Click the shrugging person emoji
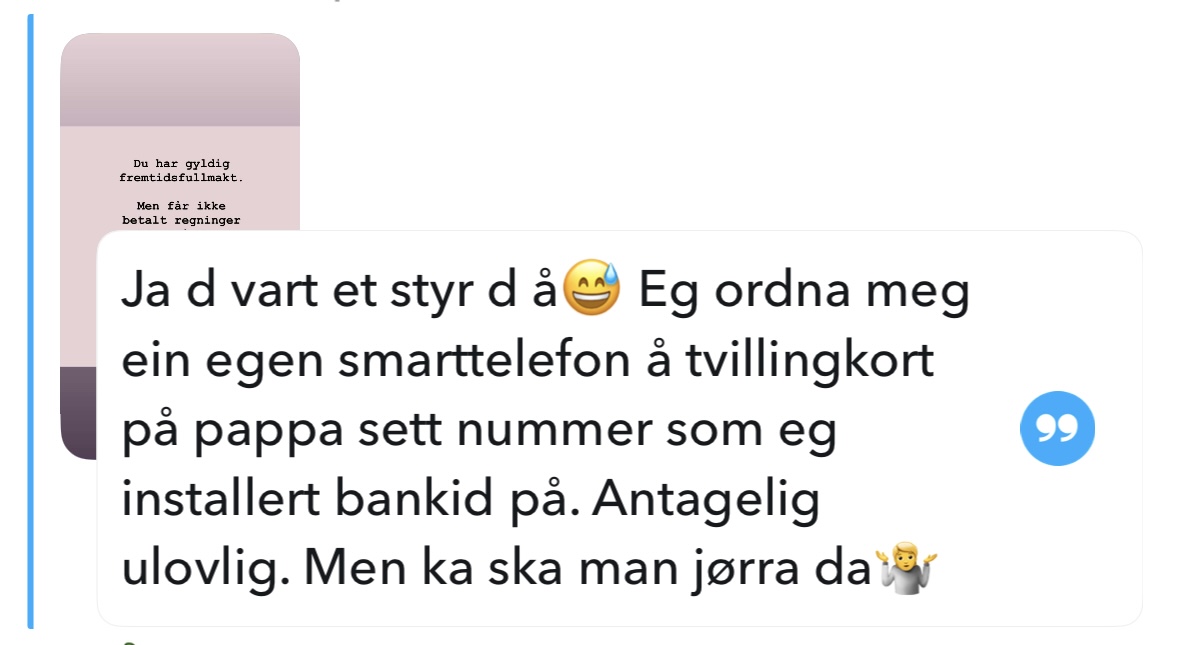The width and height of the screenshot is (1179, 645). point(907,567)
